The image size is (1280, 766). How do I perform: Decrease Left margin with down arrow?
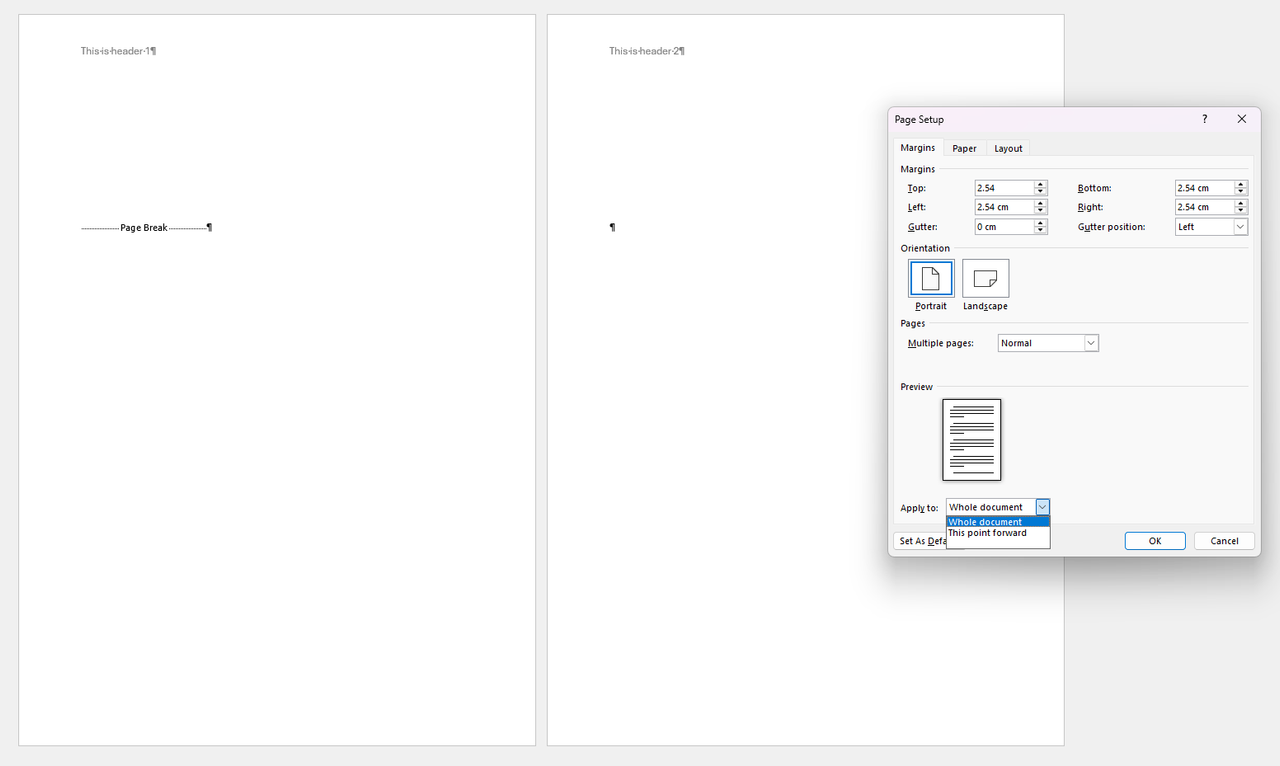[x=1041, y=211]
